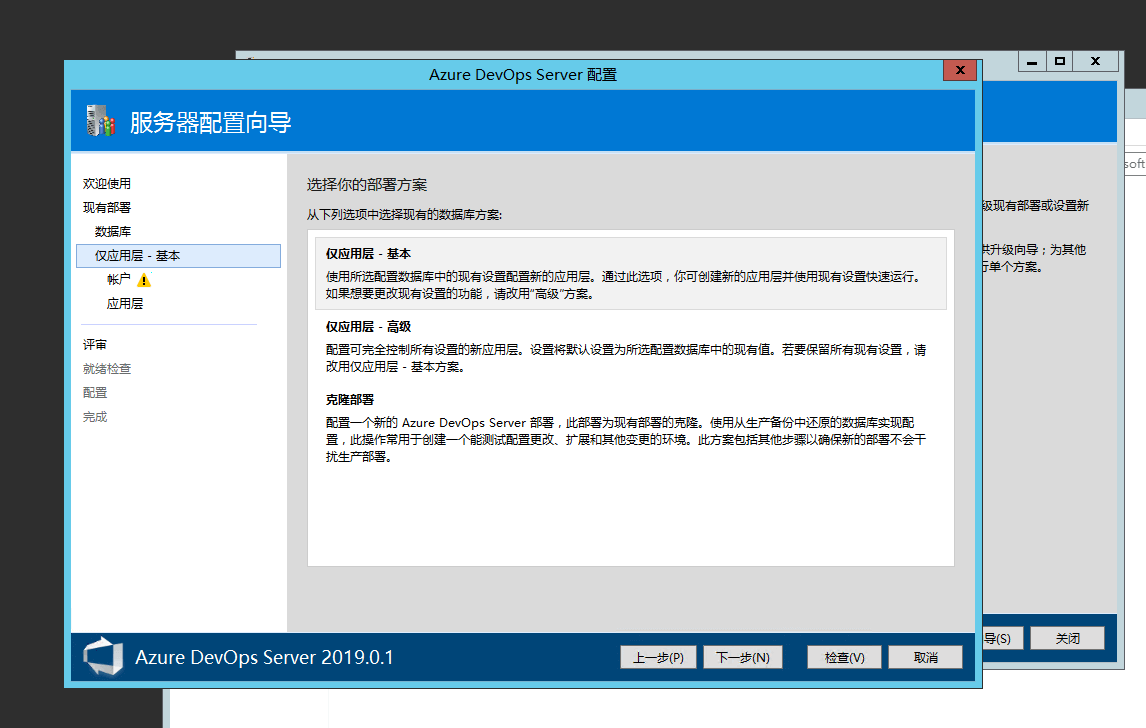
Task: Click the server icon in wizard header
Action: coord(98,121)
